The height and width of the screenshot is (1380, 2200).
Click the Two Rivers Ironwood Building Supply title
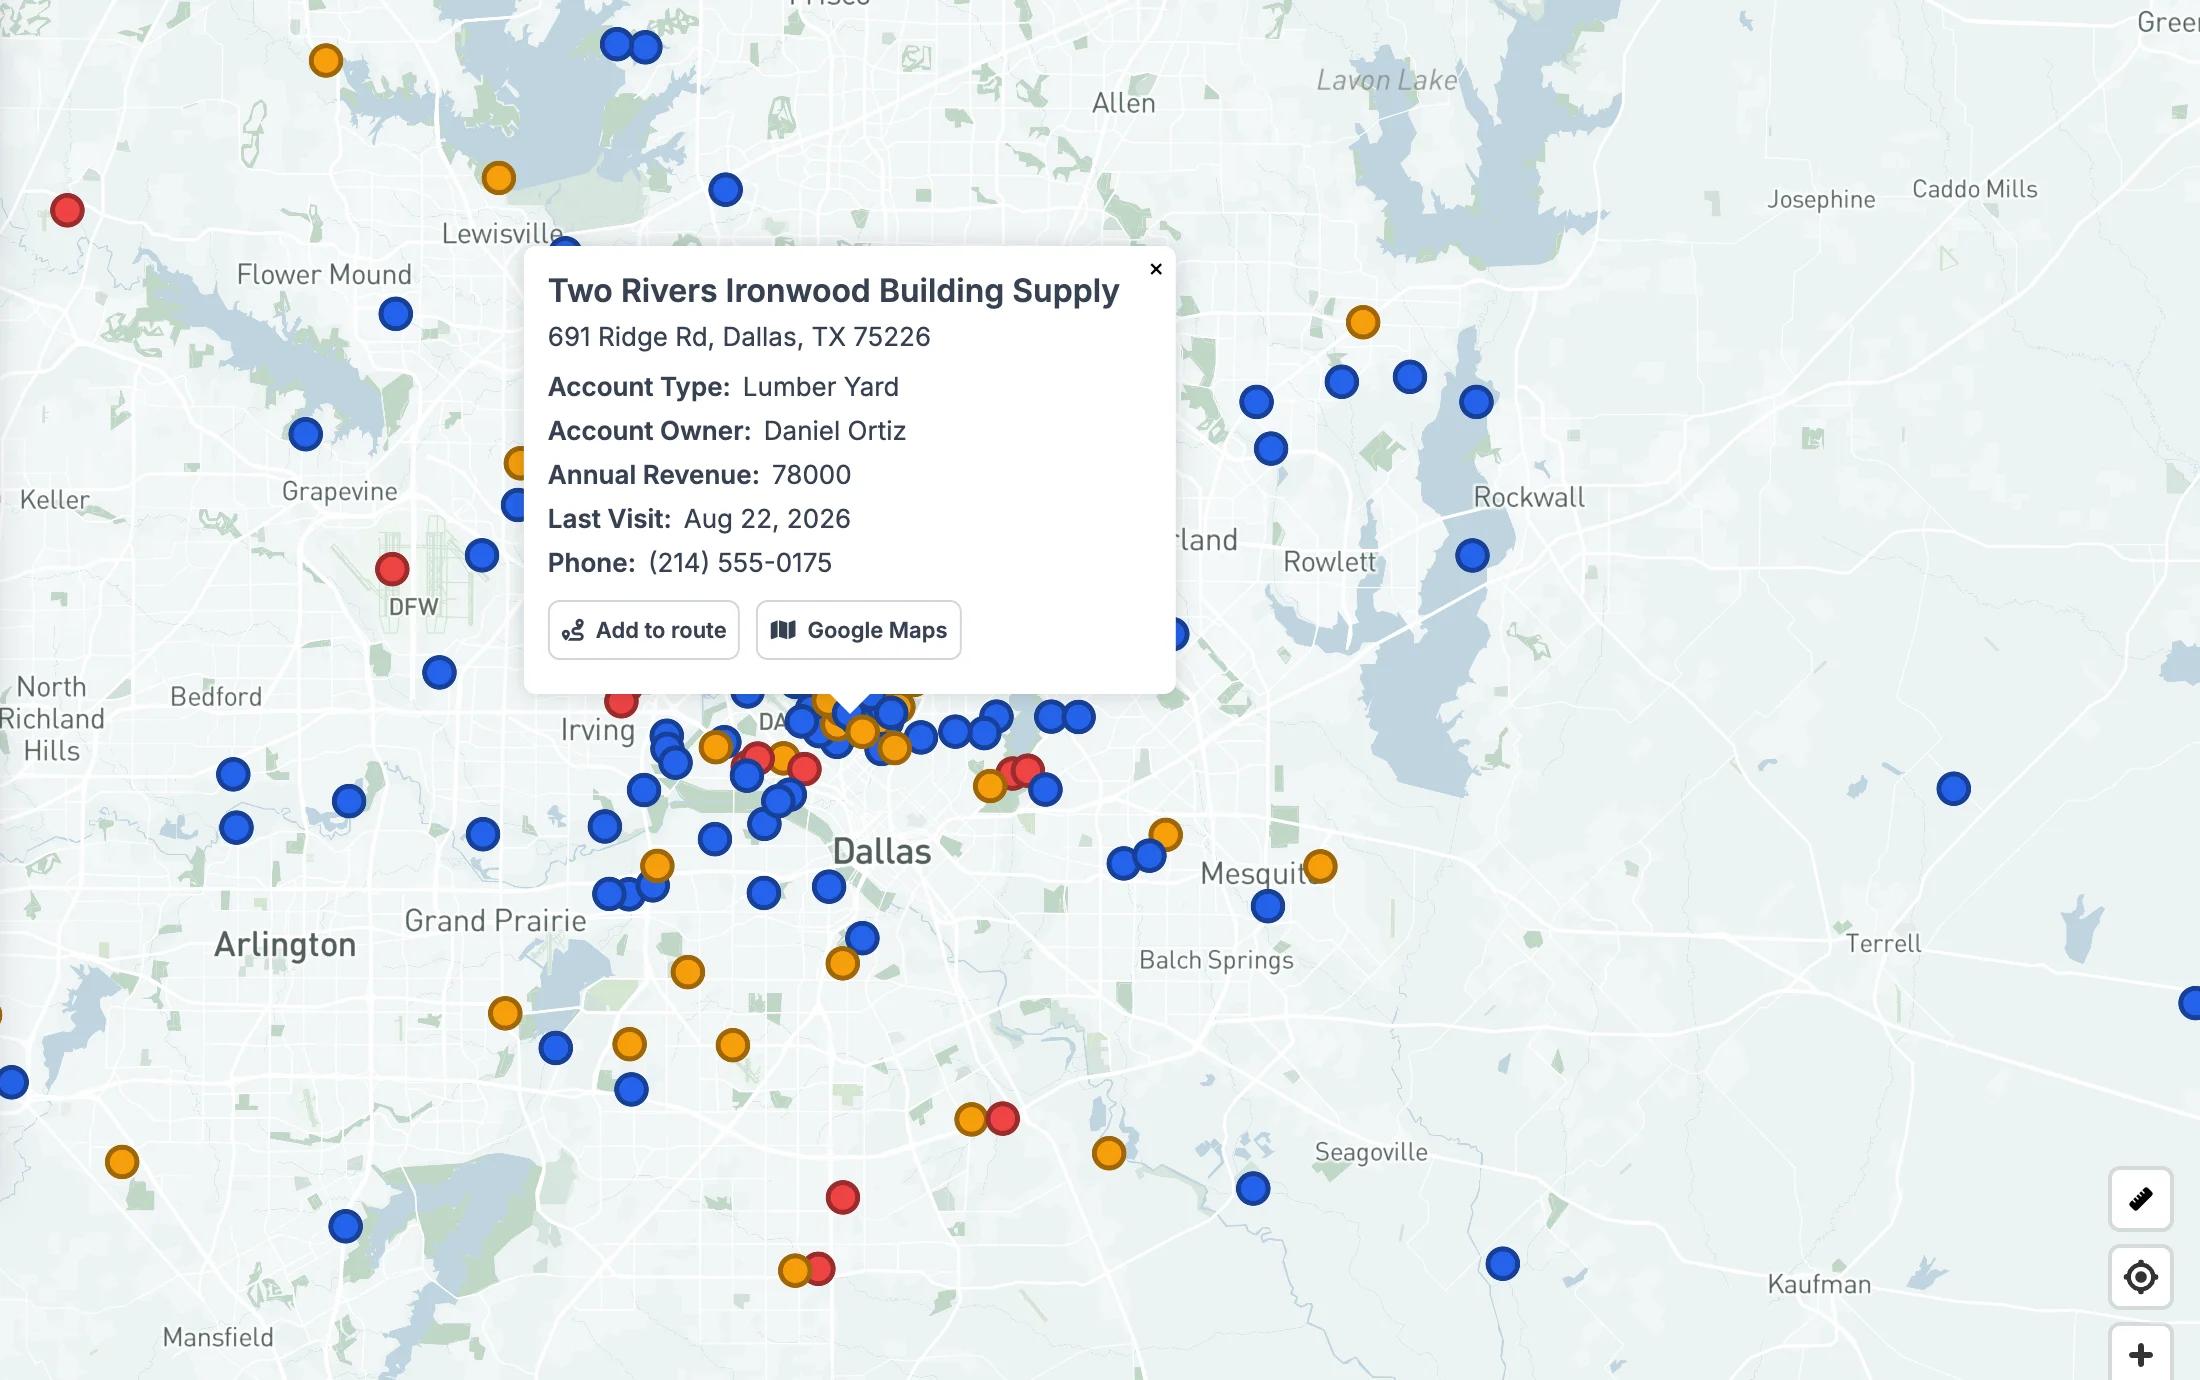[x=833, y=291]
